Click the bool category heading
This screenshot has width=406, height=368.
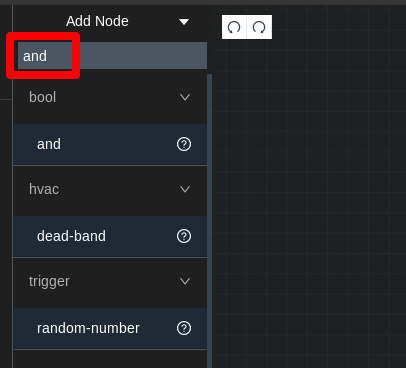point(42,97)
